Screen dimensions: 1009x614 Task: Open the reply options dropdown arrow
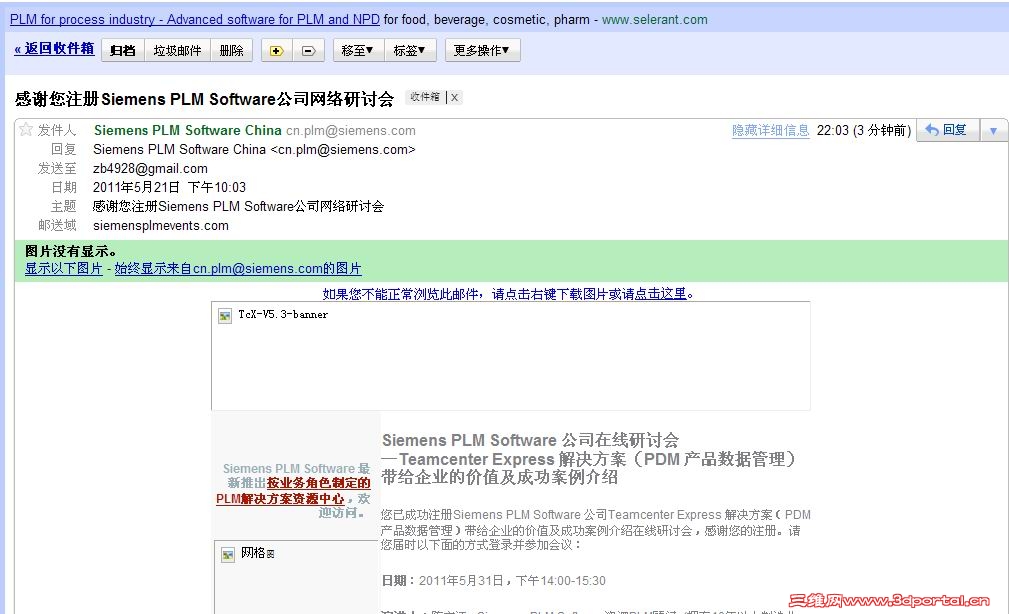(994, 131)
